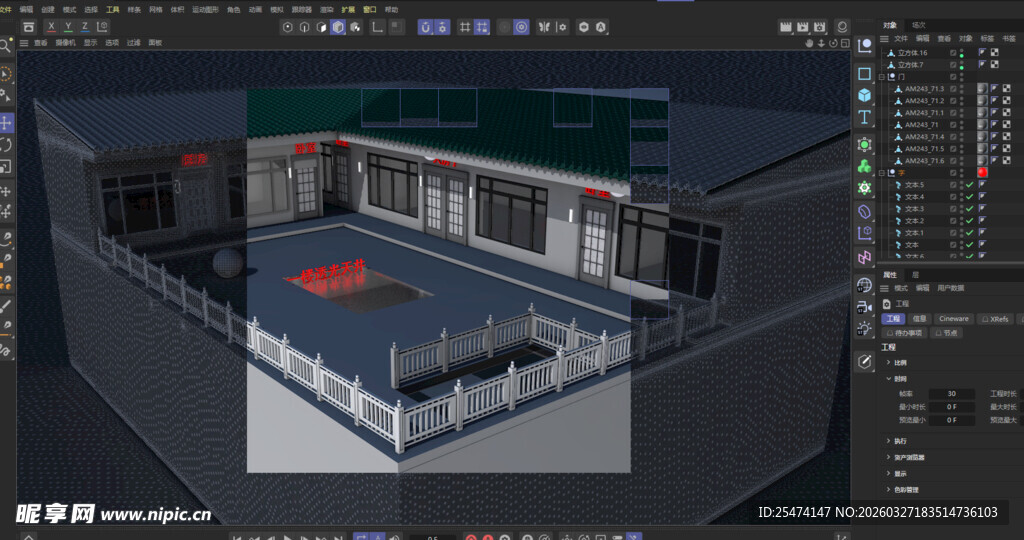Click the 待办事项 button
This screenshot has height=540, width=1024.
[904, 332]
